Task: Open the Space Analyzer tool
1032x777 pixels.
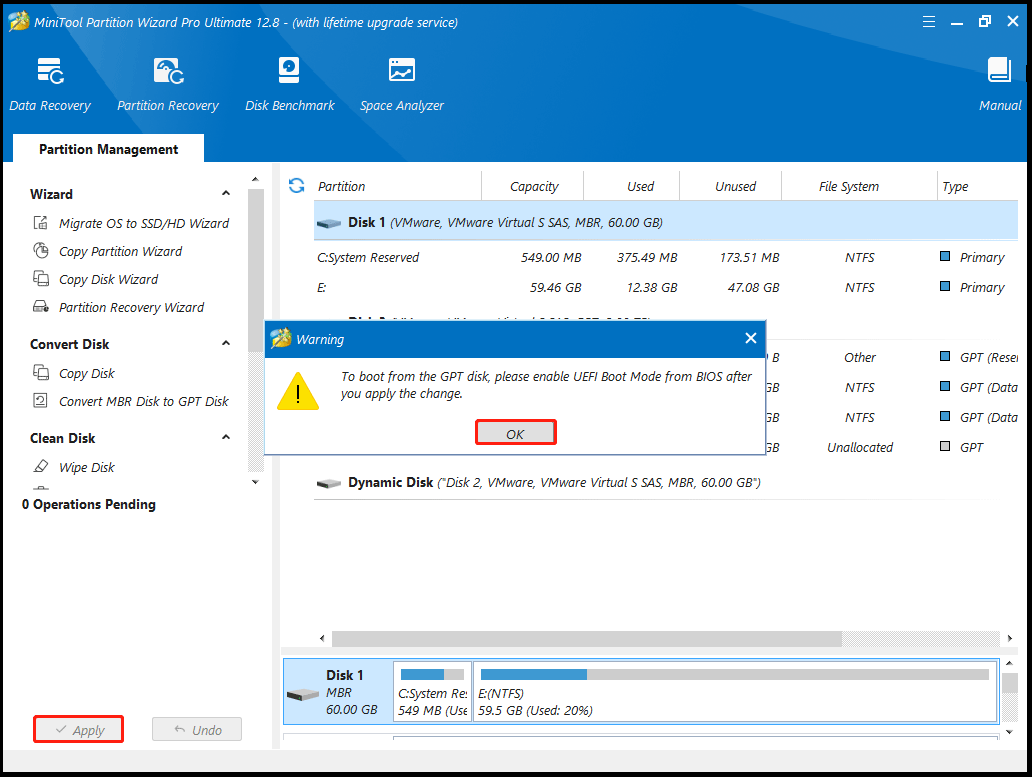Action: 401,84
